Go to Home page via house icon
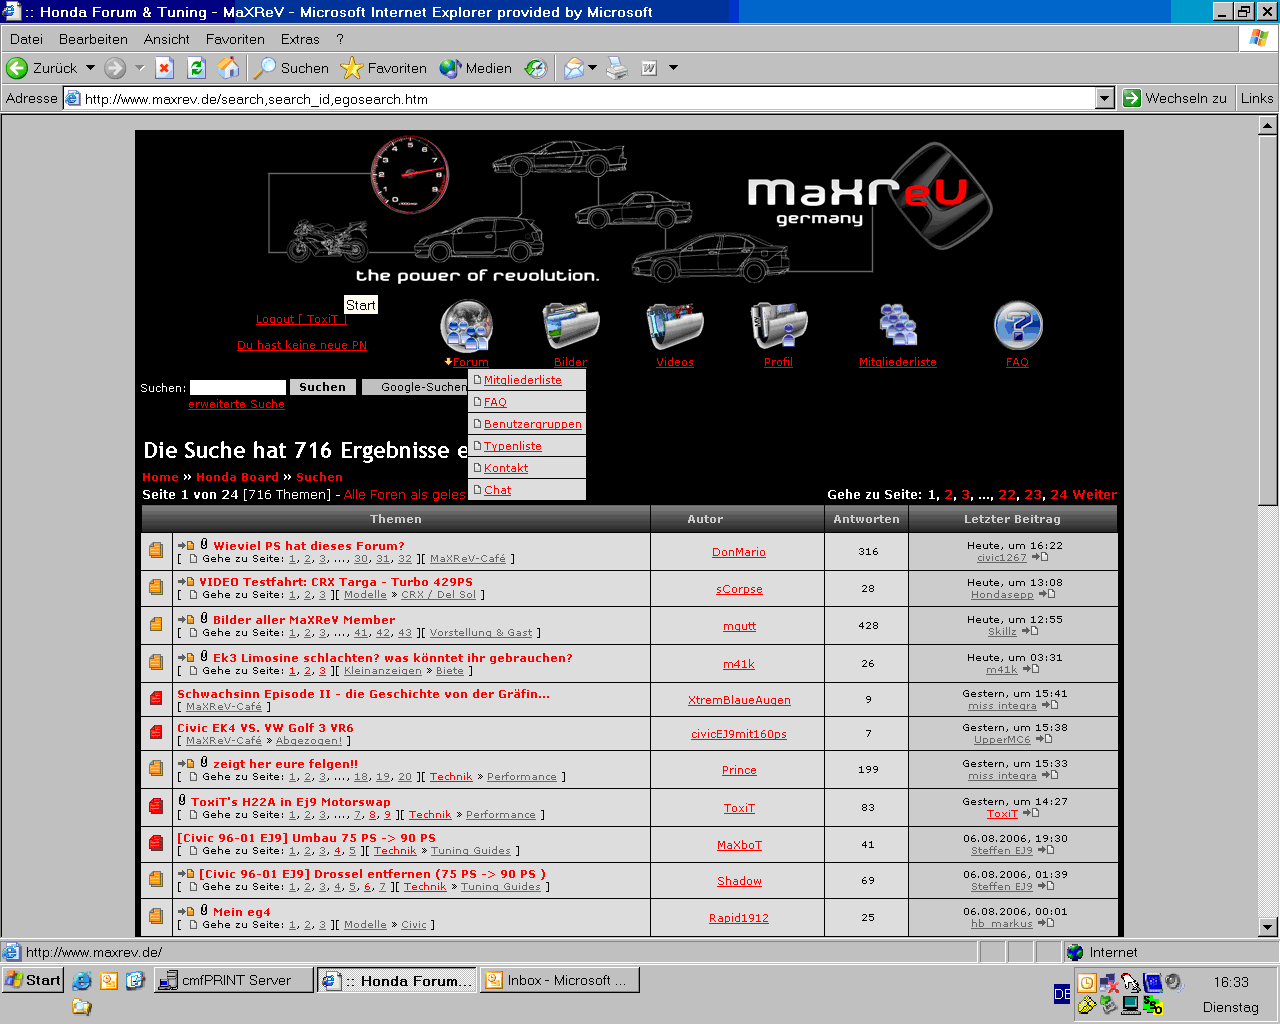 point(229,68)
